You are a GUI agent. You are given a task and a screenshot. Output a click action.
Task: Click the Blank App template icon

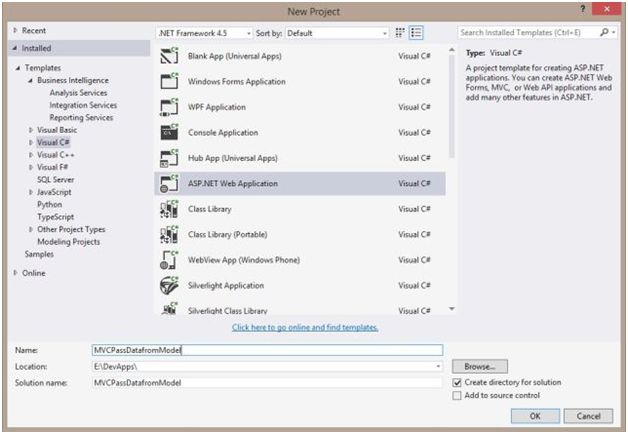click(x=169, y=56)
